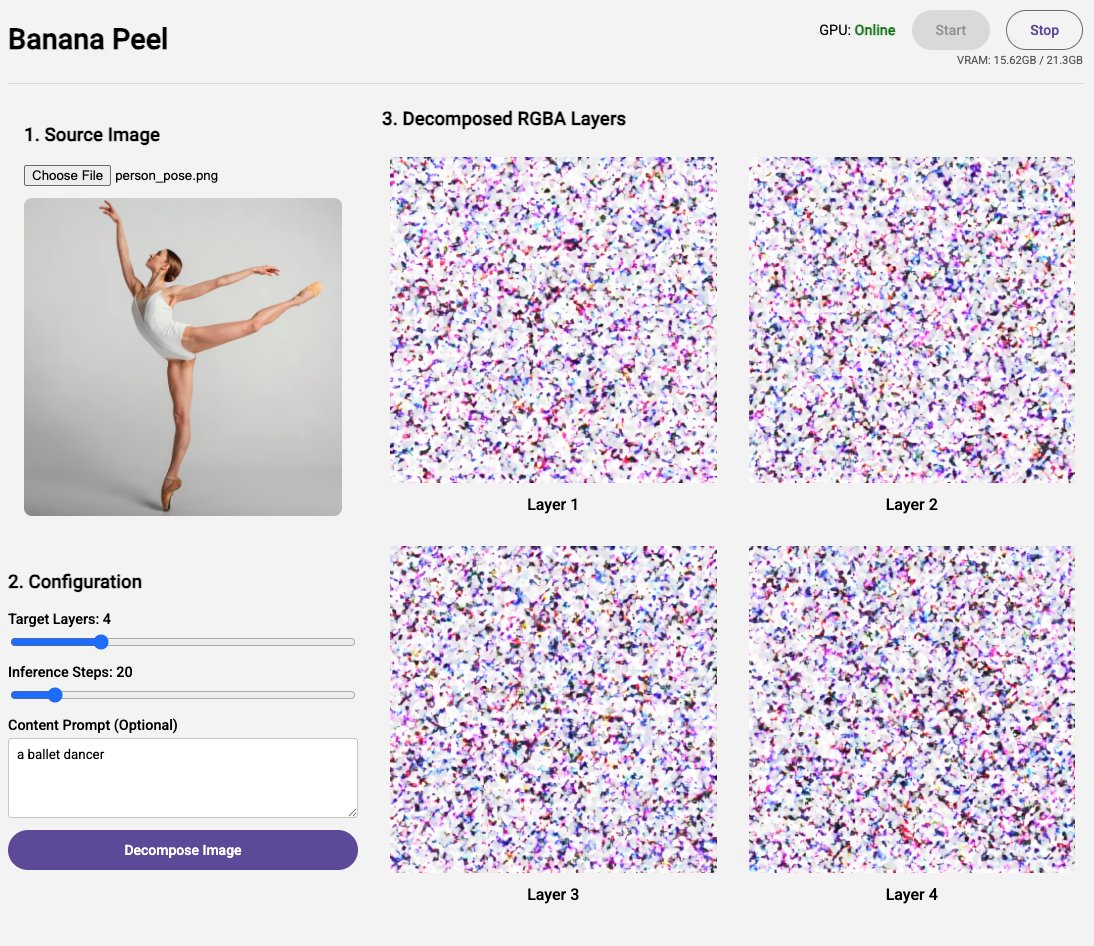Click inside the Content Prompt text area
The image size is (1094, 946).
[182, 777]
